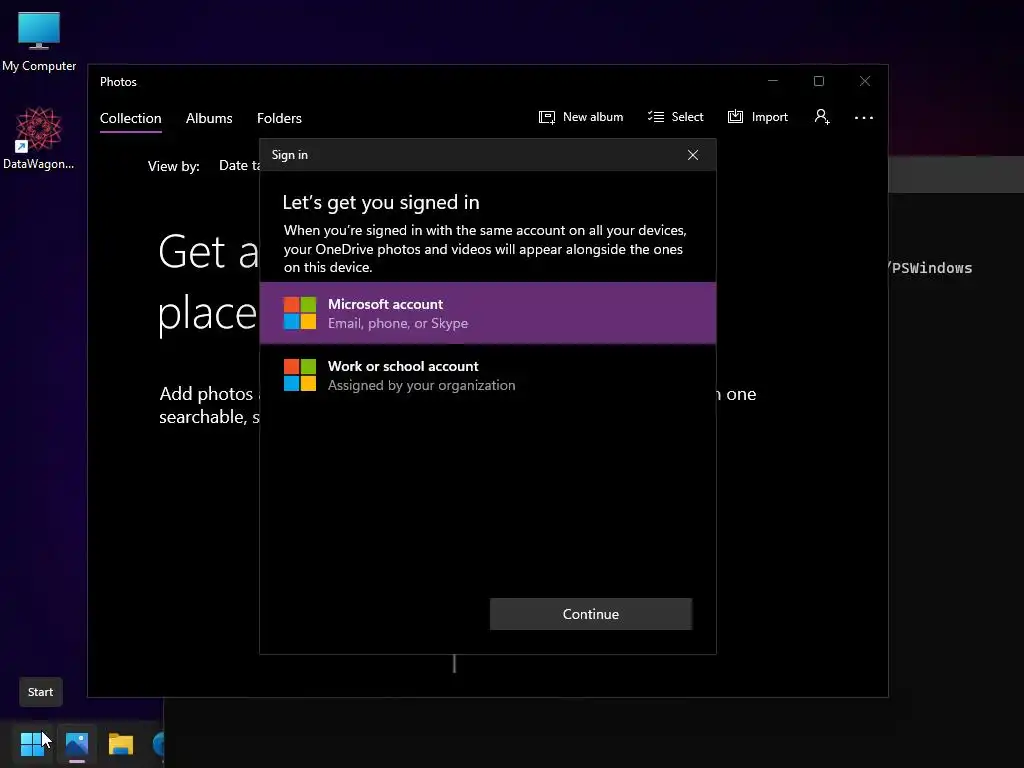Close the Sign in dialog
This screenshot has width=1024, height=768.
coord(693,155)
